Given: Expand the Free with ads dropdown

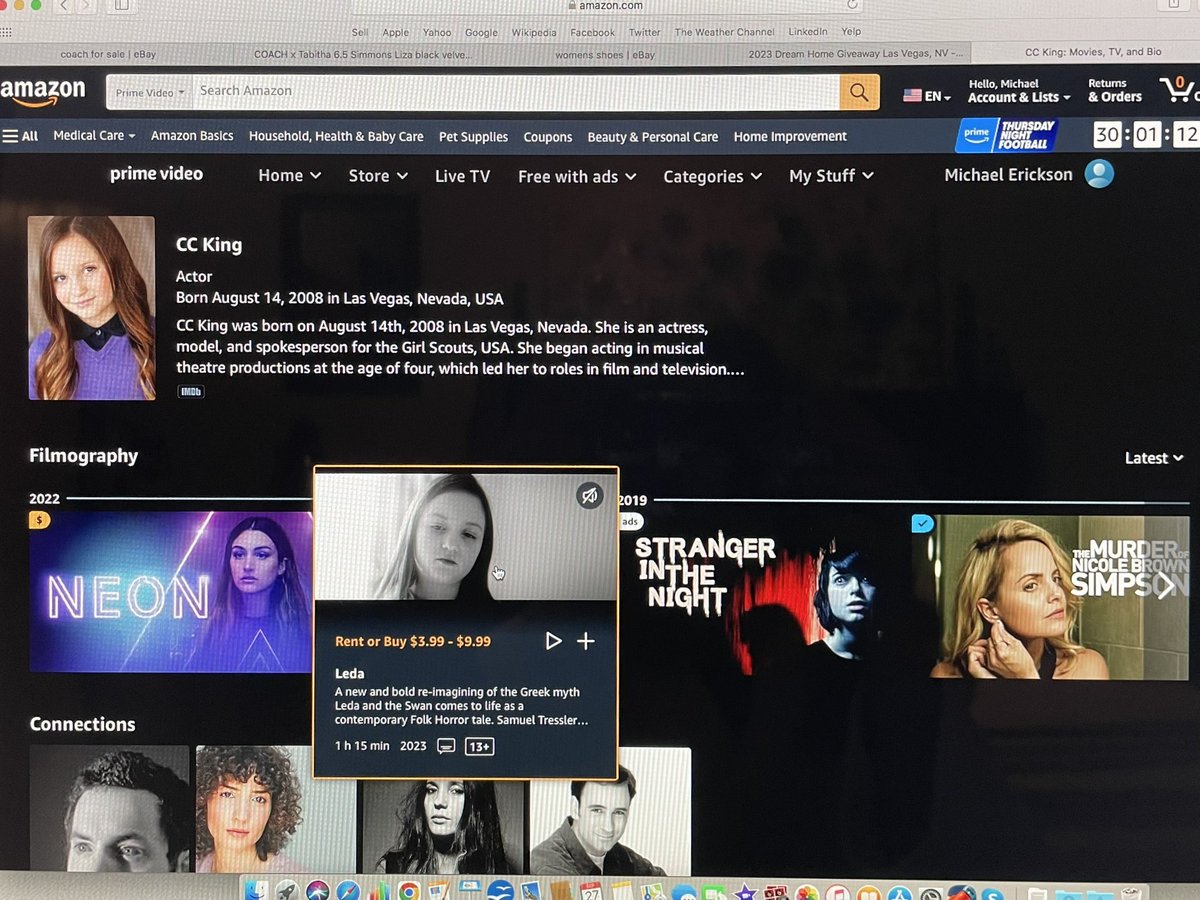Looking at the screenshot, I should pyautogui.click(x=577, y=177).
